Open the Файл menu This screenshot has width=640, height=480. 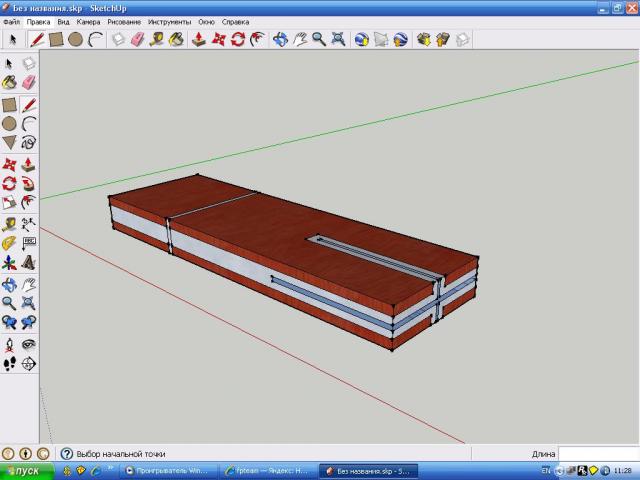[x=11, y=22]
